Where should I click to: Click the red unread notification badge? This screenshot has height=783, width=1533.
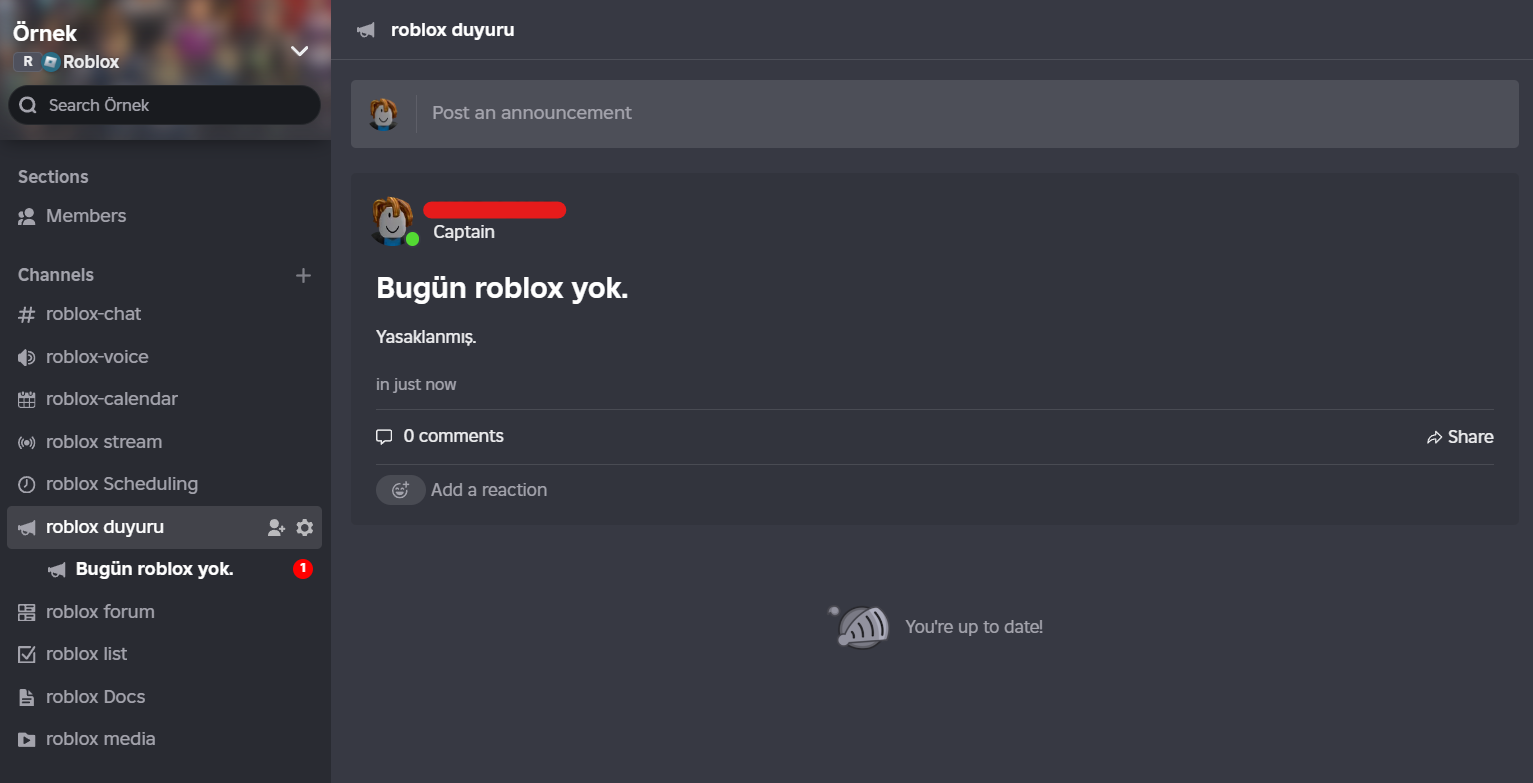tap(303, 569)
